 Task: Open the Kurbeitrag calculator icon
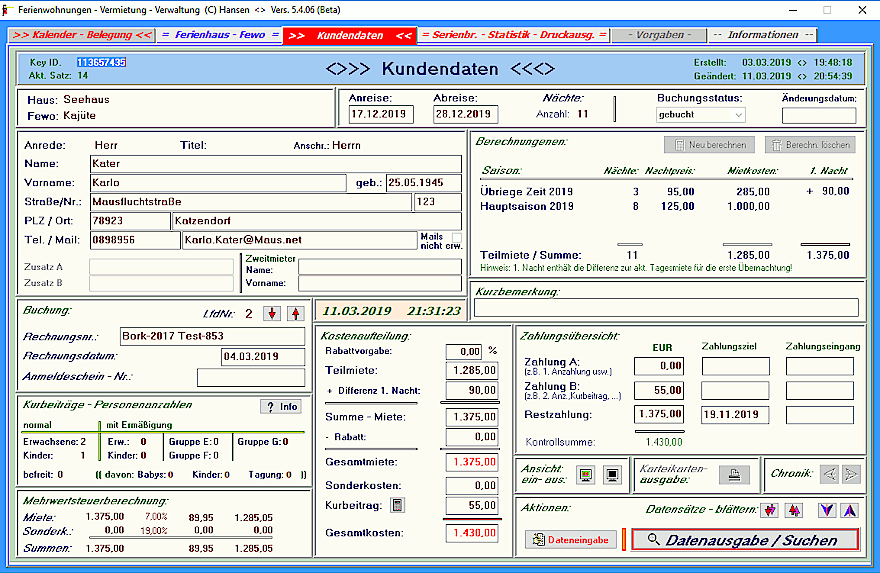point(398,506)
